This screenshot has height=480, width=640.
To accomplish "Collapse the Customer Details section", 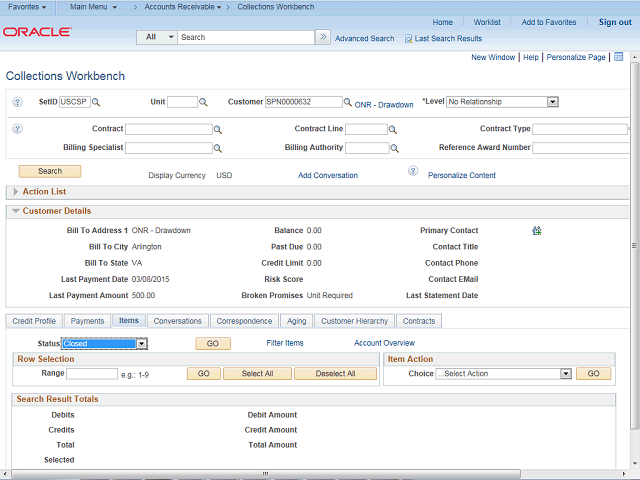I will (14, 211).
